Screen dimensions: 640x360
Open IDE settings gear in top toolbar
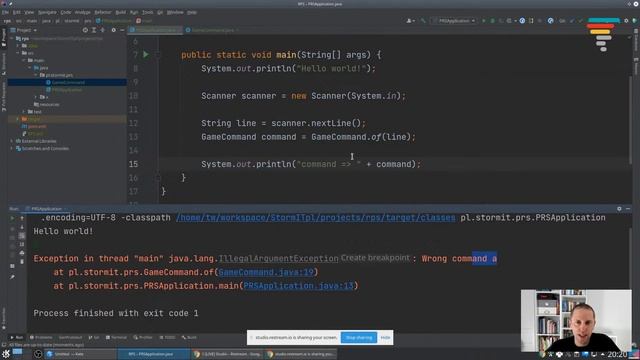[x=626, y=20]
